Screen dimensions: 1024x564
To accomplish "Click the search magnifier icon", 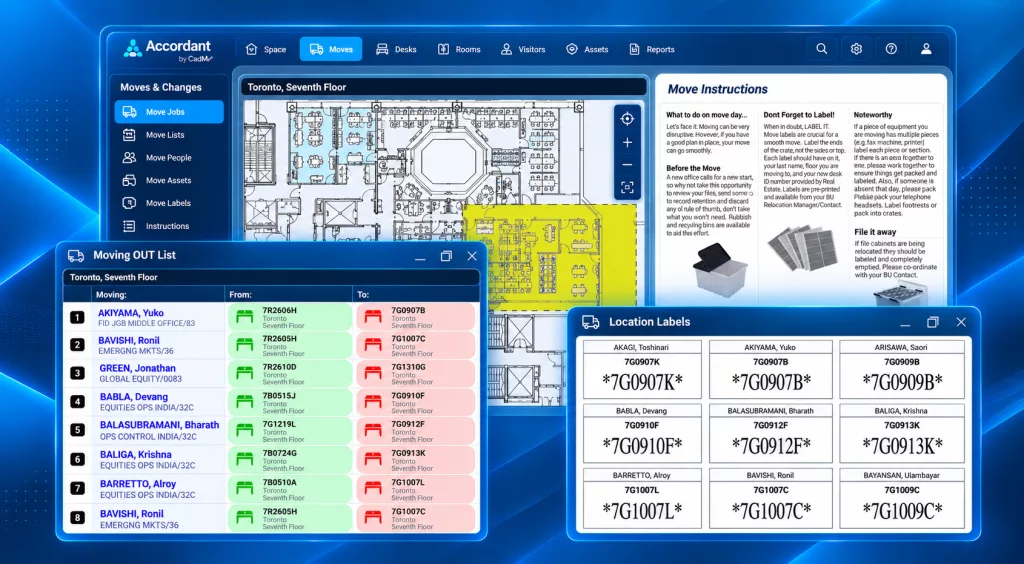I will [x=822, y=49].
